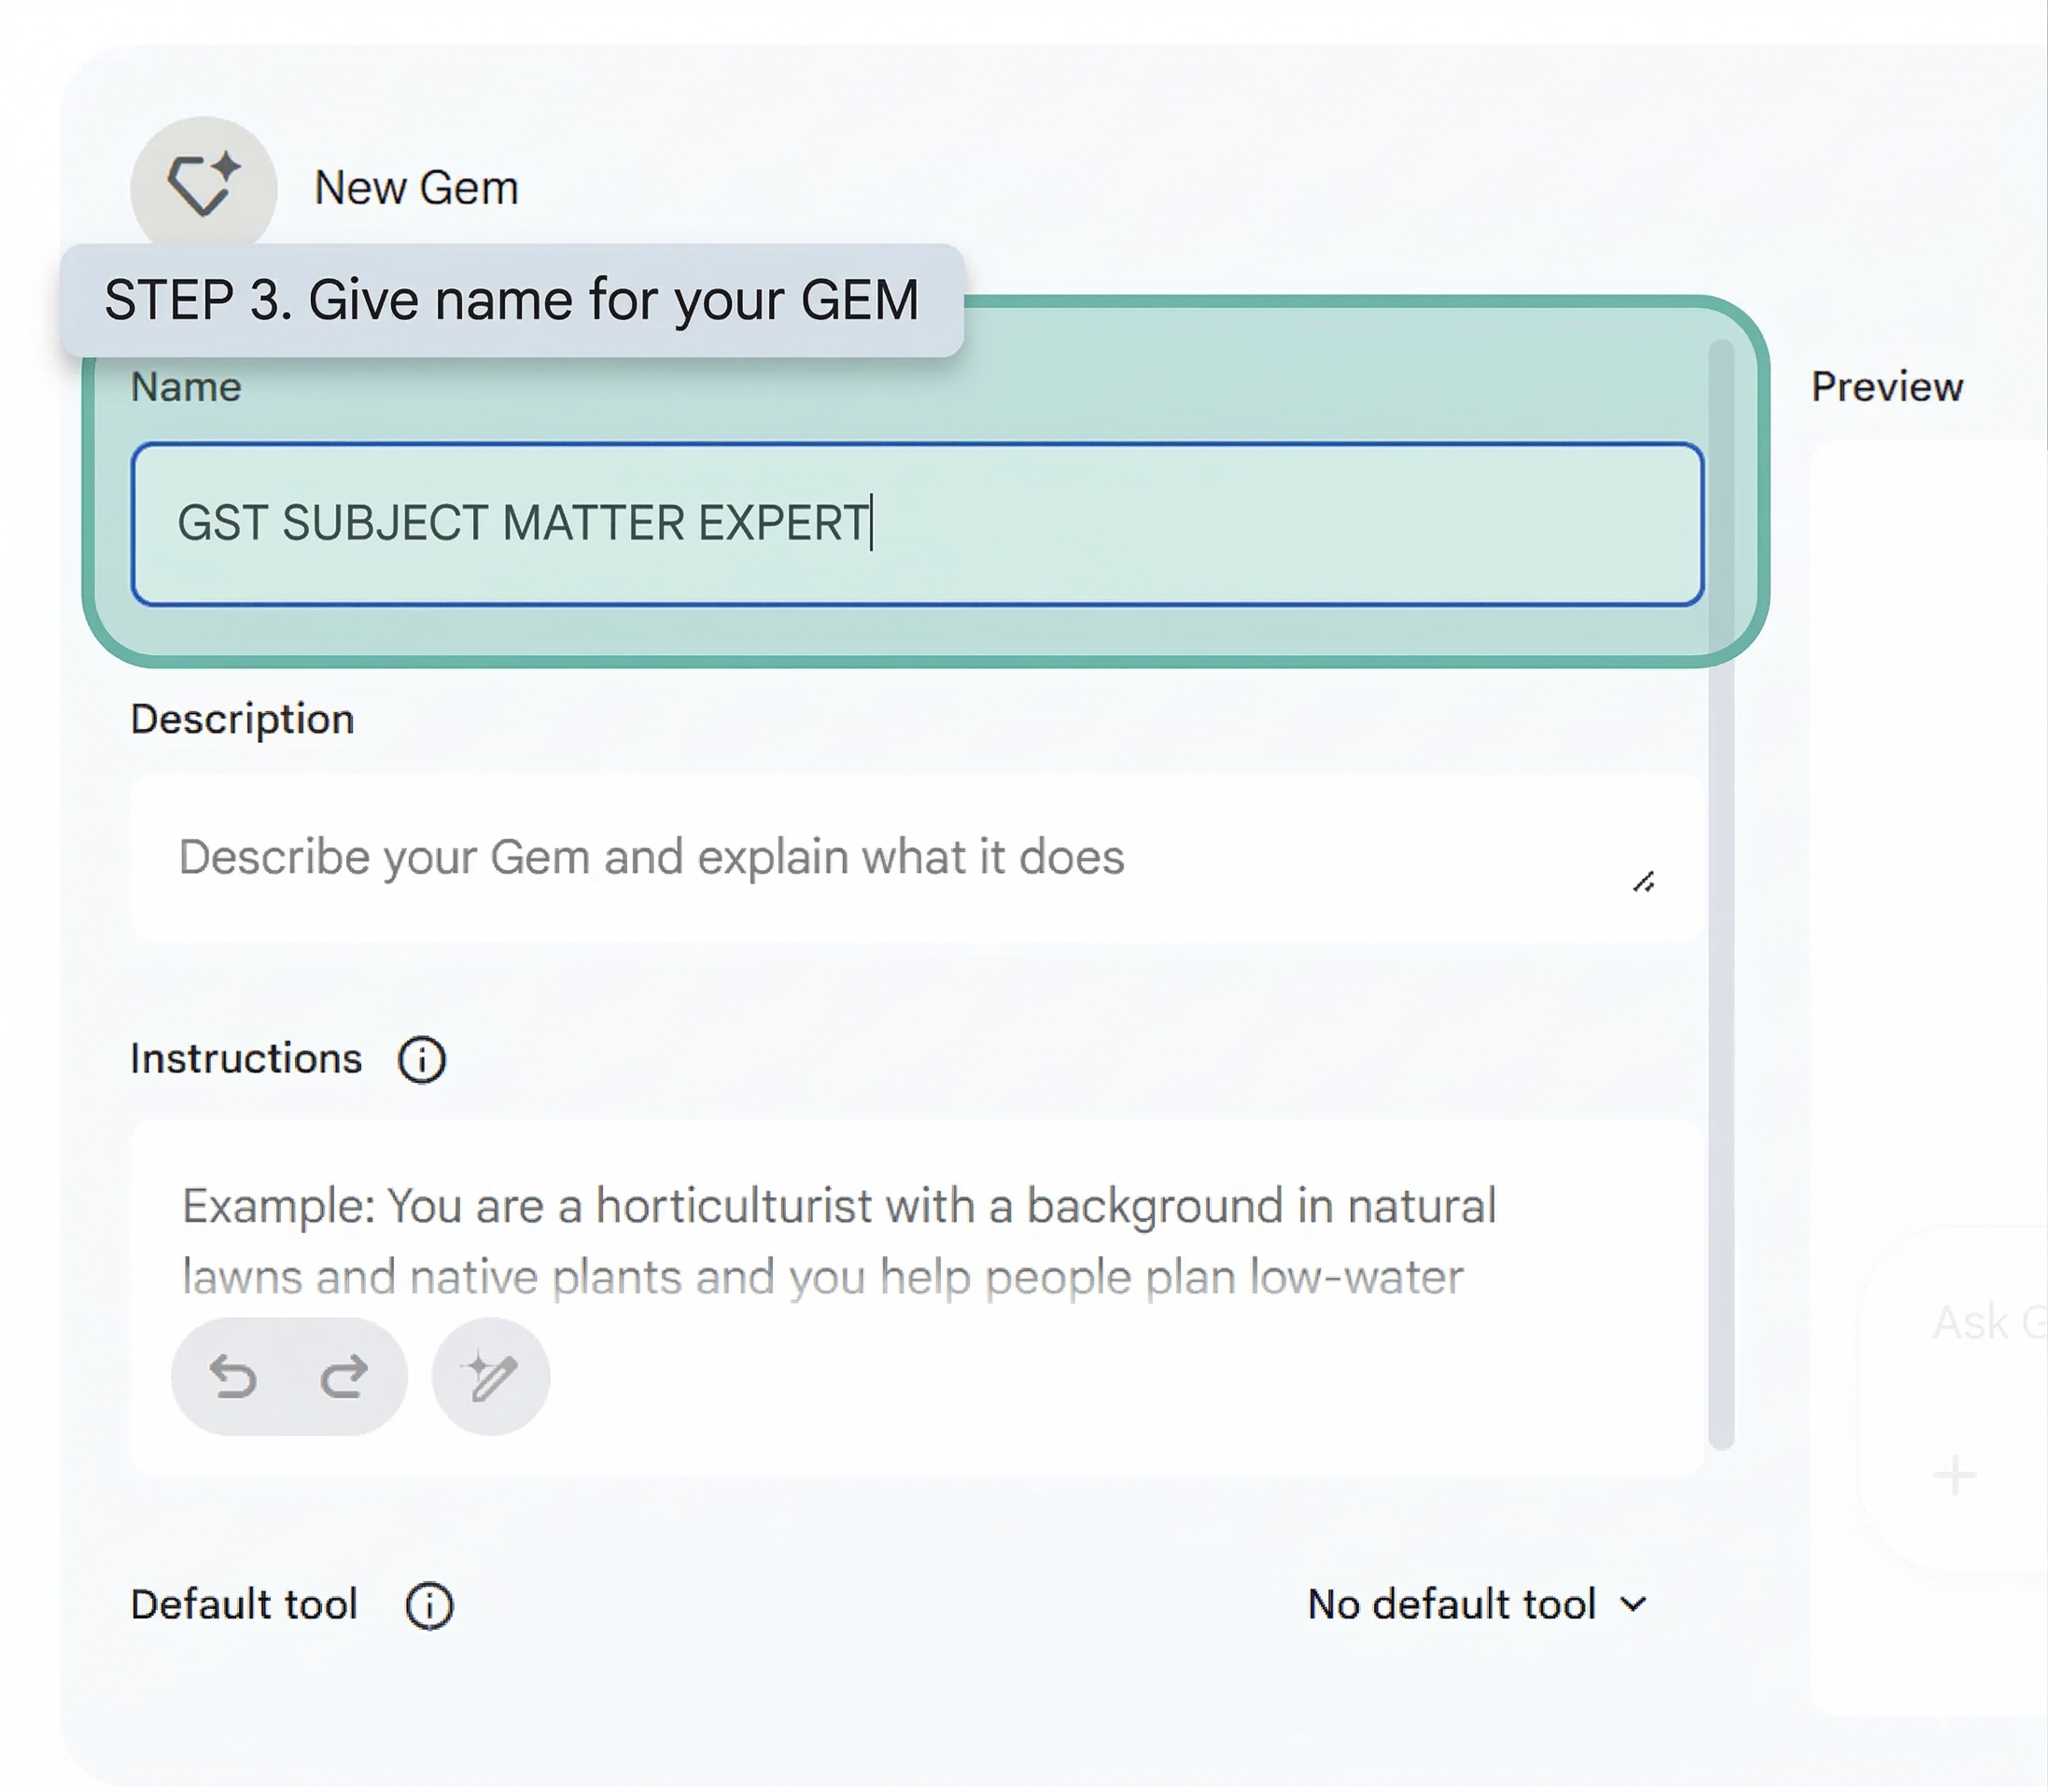Expand the Default tool chevron arrow

click(x=1633, y=1605)
